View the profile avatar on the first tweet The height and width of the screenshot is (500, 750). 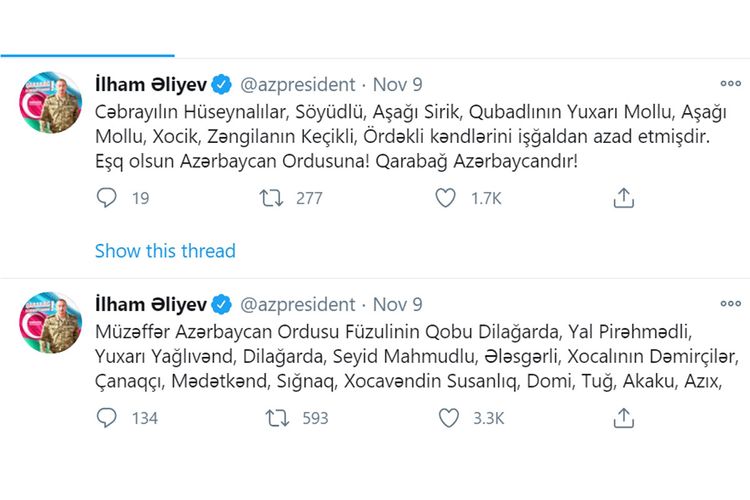[50, 103]
